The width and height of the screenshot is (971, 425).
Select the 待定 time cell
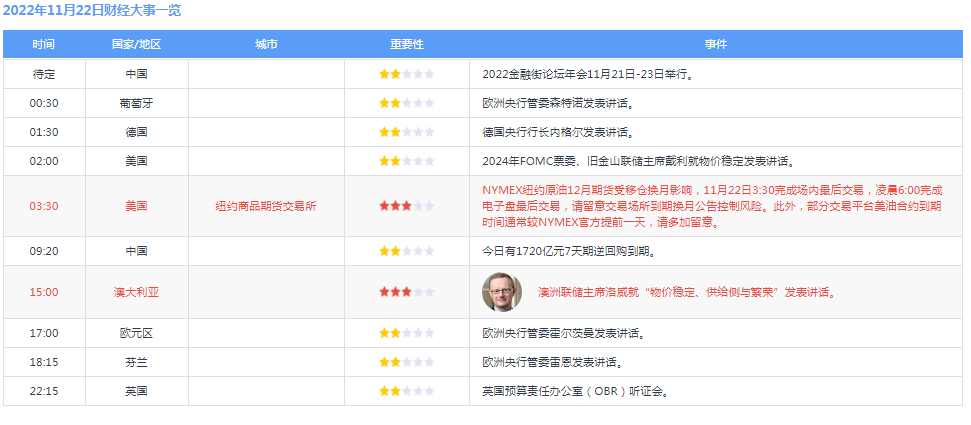[44, 74]
